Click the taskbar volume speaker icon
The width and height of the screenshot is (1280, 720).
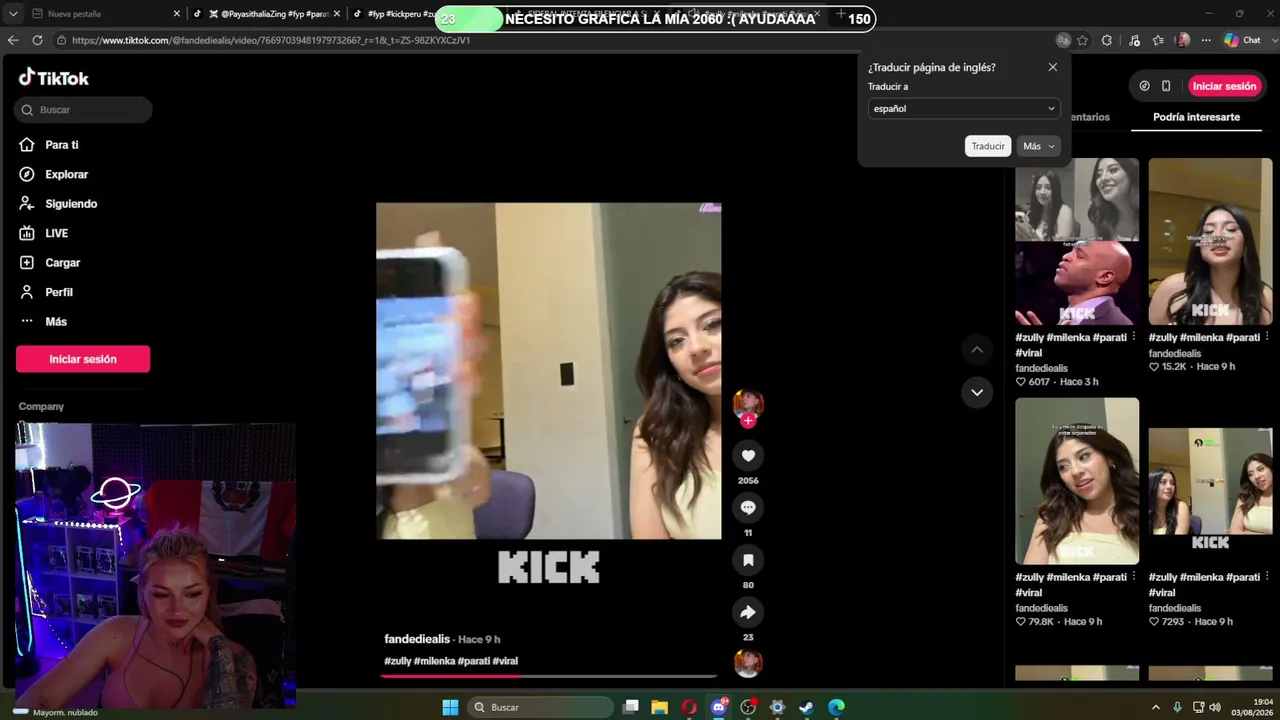[1215, 707]
